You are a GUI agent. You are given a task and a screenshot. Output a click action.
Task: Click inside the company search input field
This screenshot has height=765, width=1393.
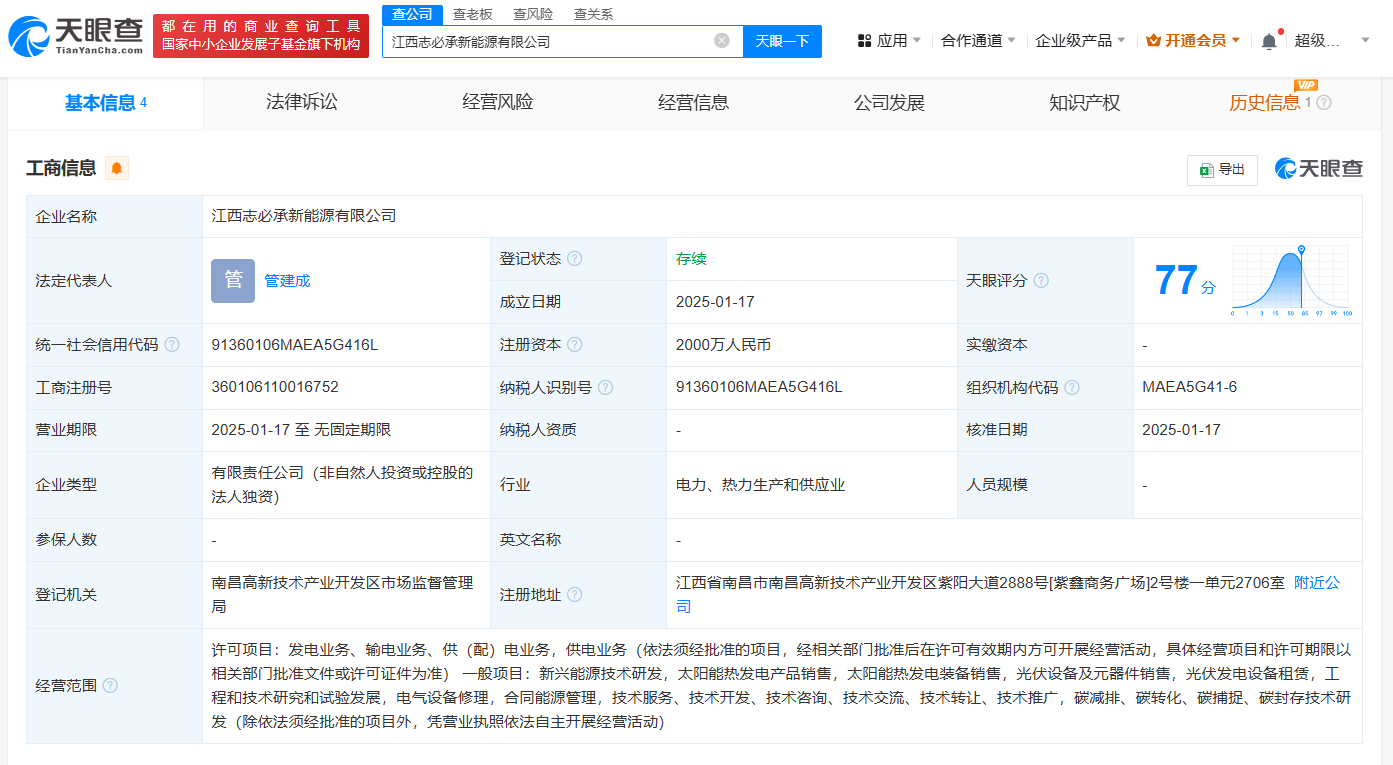tap(550, 40)
